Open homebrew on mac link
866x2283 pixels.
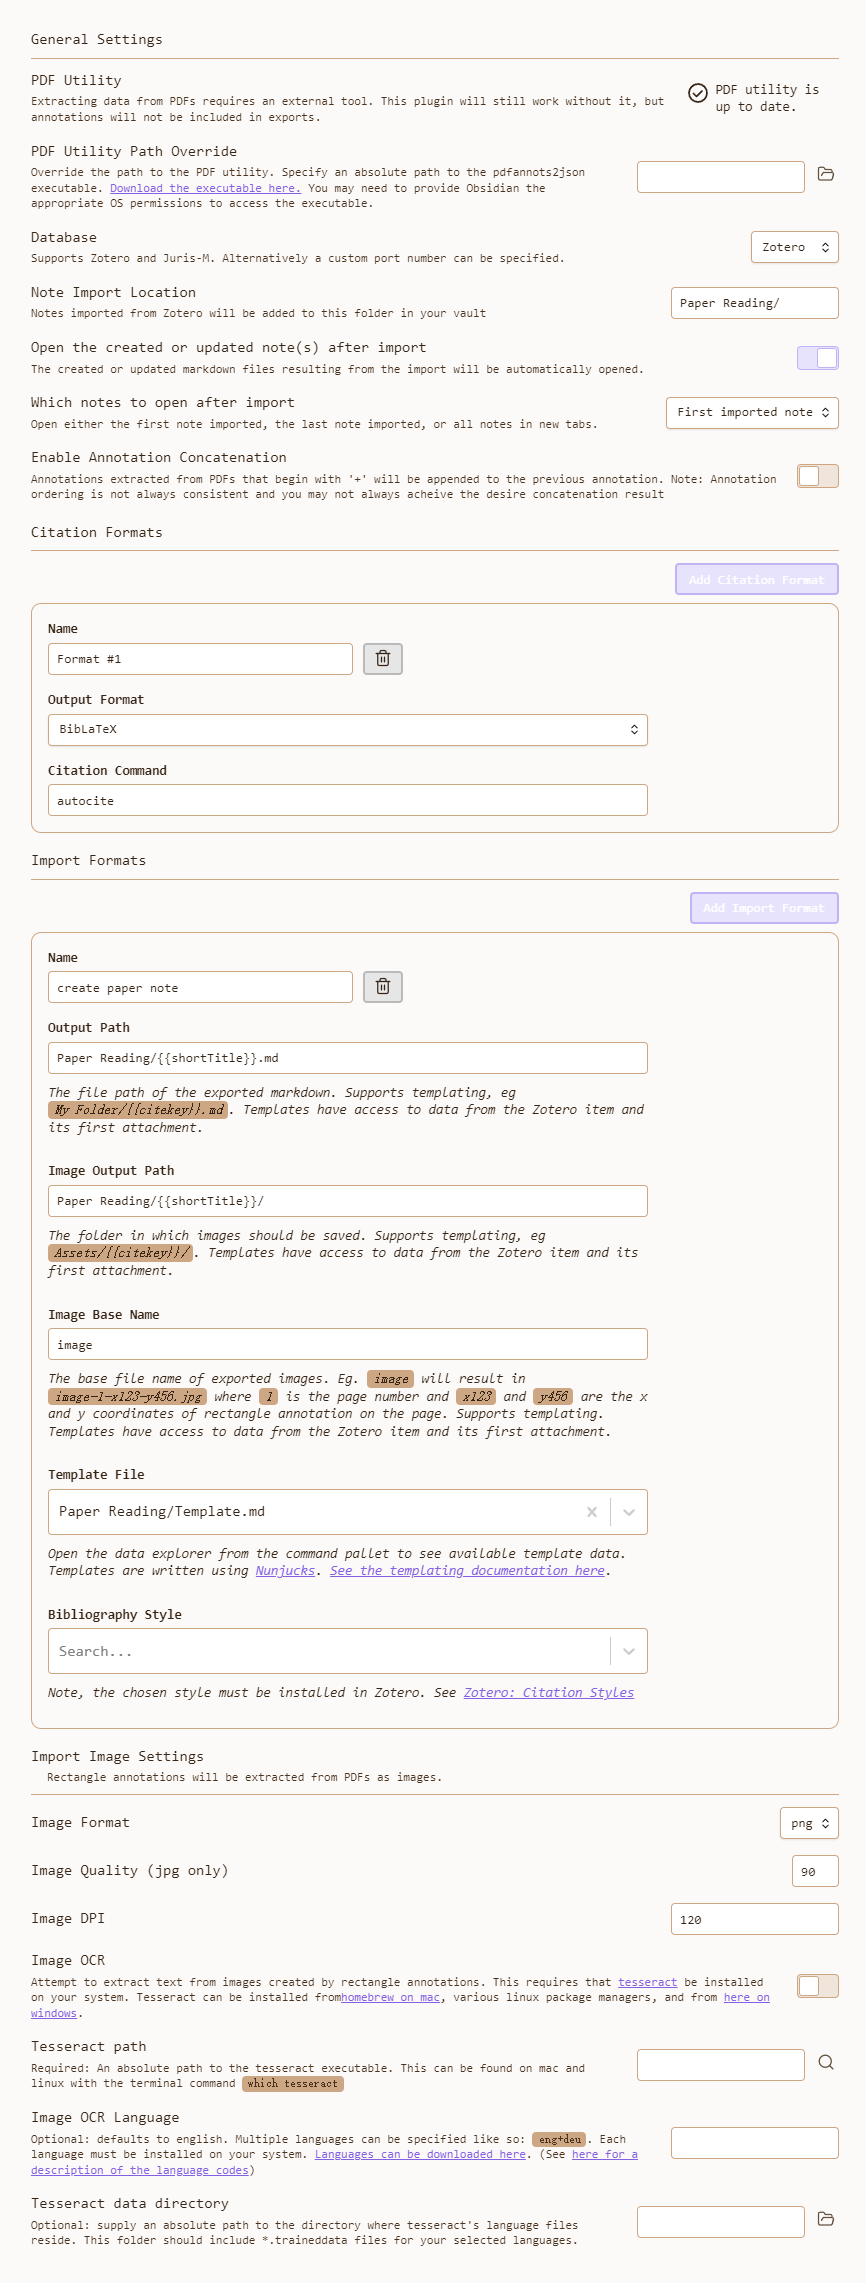click(x=391, y=1997)
